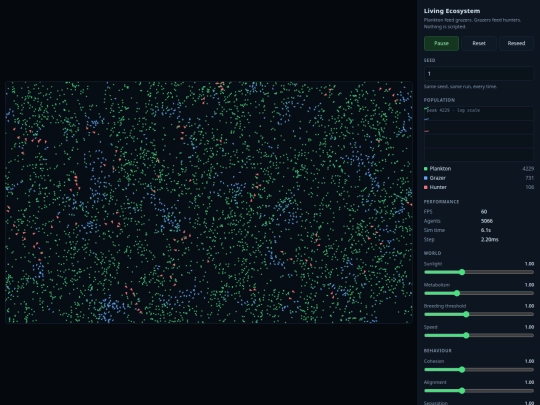This screenshot has width=540, height=405.
Task: Adjust the Speed slider
Action: click(479, 335)
